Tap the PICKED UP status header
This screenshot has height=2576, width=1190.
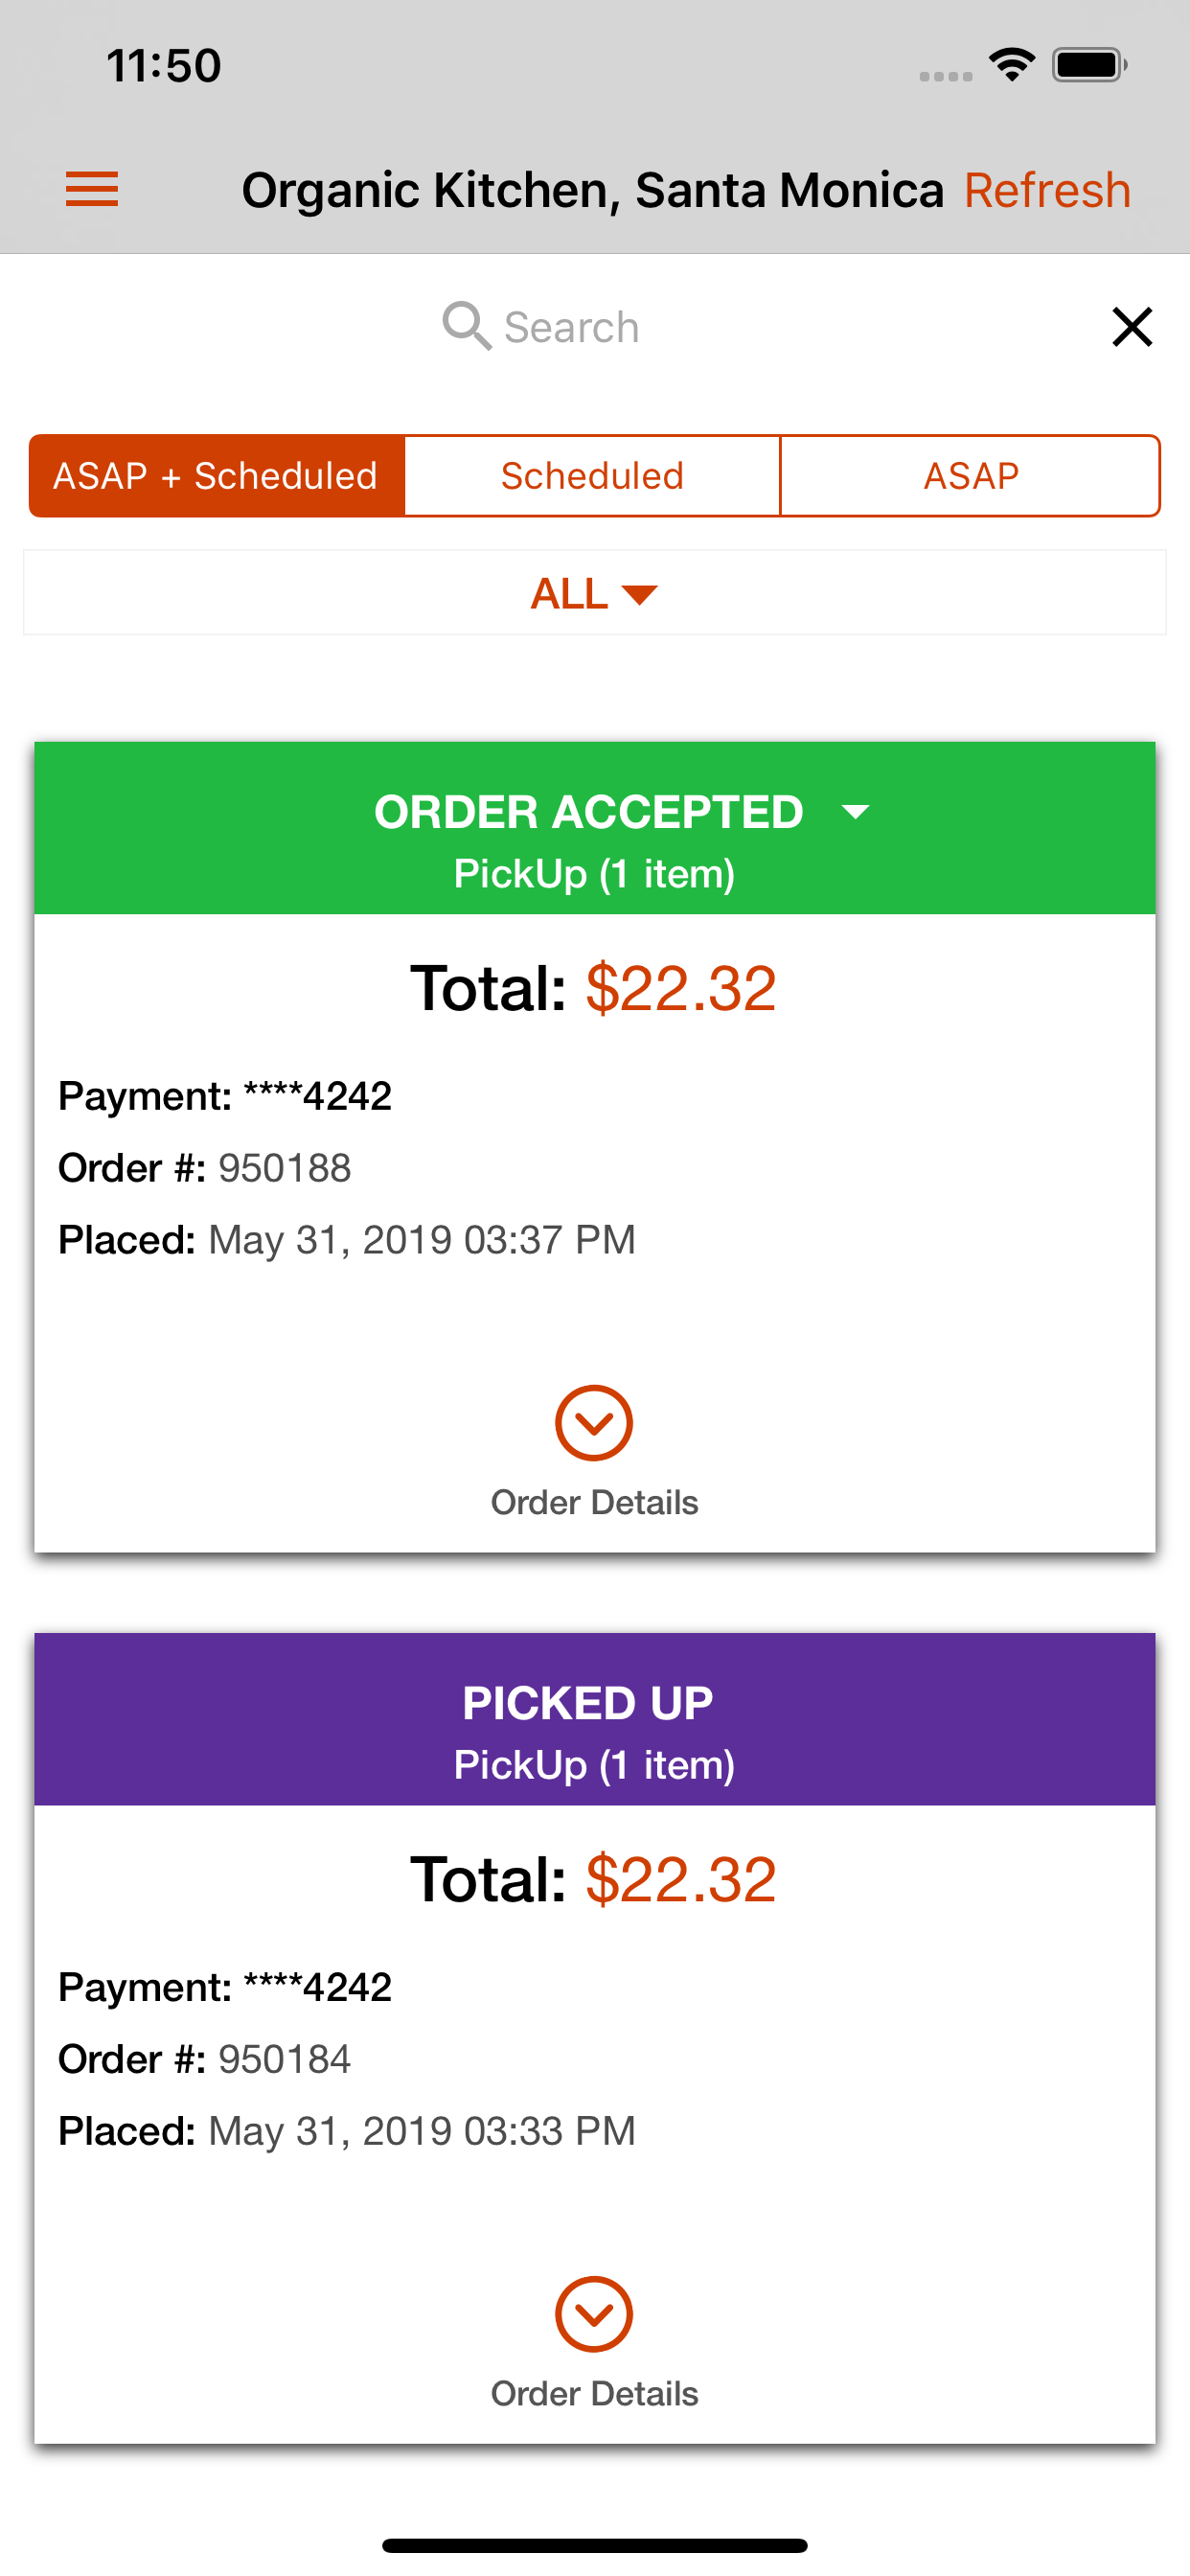click(594, 1719)
